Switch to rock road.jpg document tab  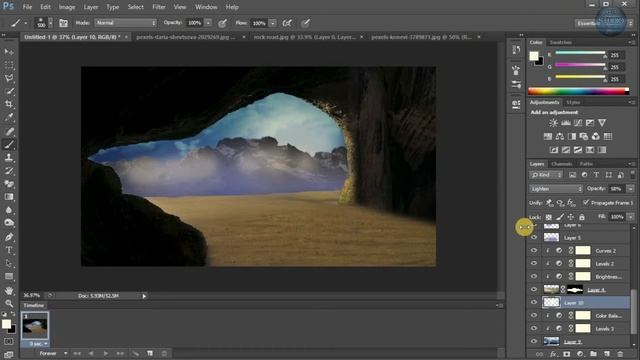click(304, 37)
